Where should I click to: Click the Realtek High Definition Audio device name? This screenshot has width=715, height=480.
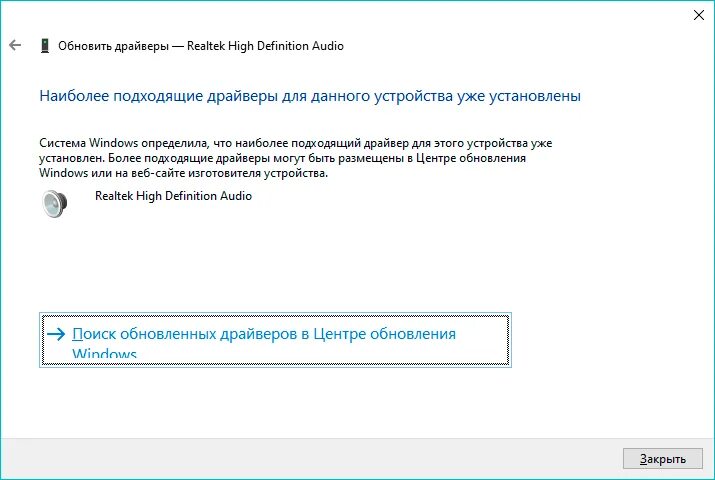[173, 196]
